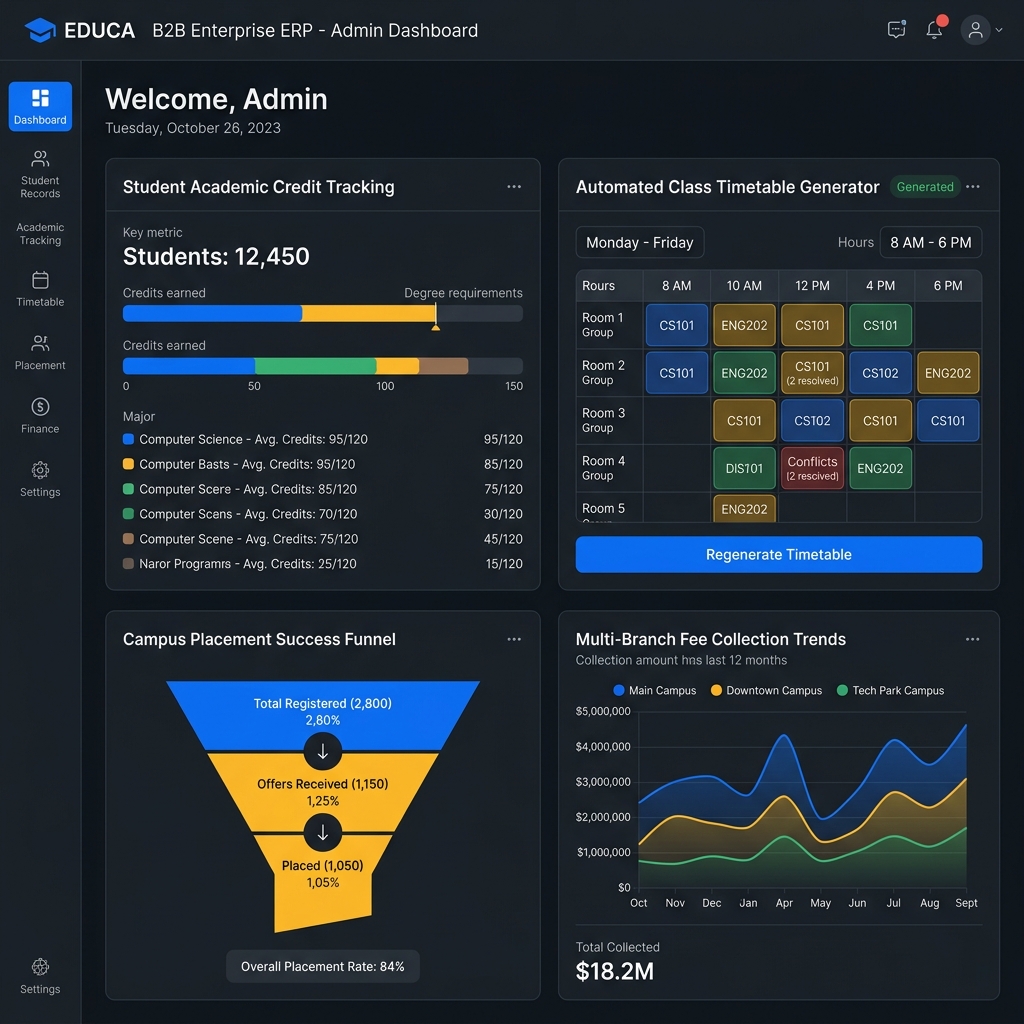The width and height of the screenshot is (1024, 1024).
Task: Open the notifications bell
Action: tap(935, 30)
